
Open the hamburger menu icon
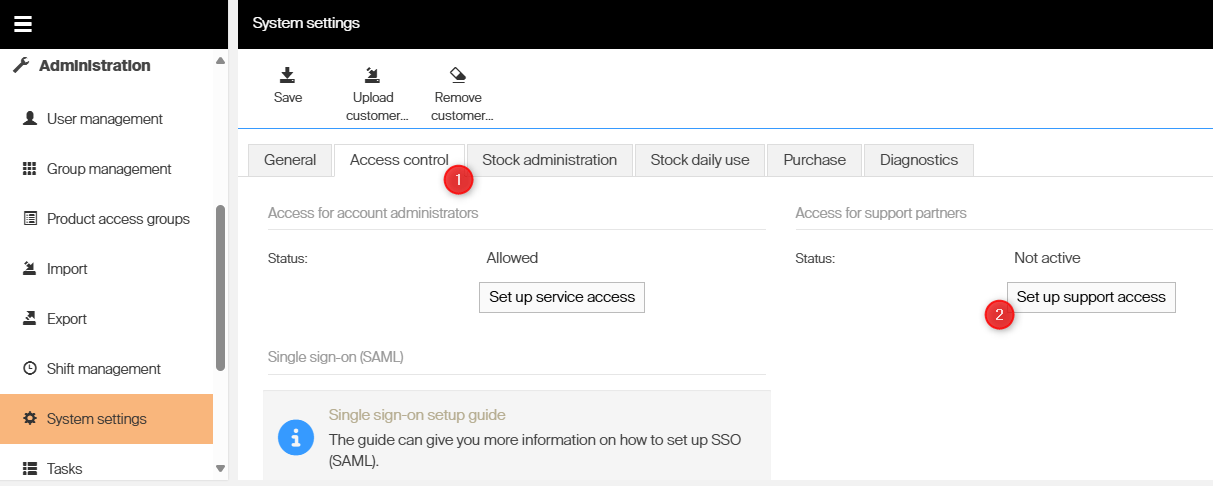(23, 24)
